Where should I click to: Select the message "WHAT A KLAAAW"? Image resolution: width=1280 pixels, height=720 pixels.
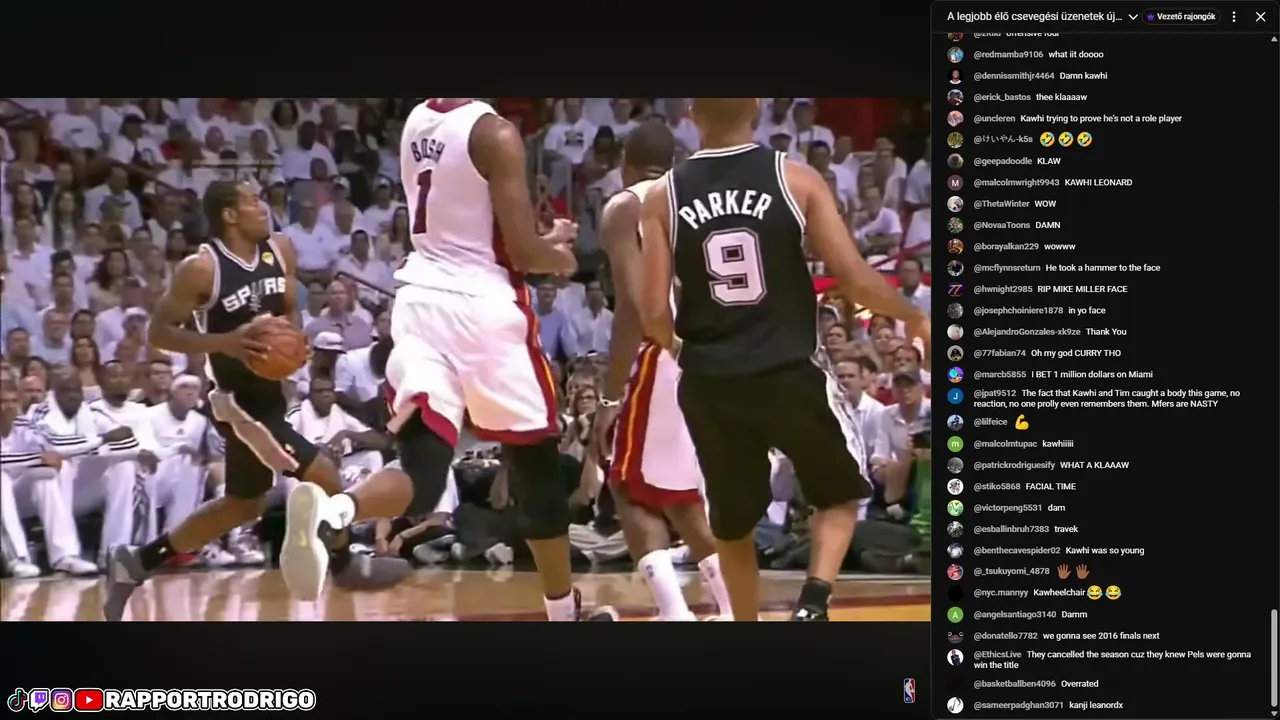[1094, 465]
